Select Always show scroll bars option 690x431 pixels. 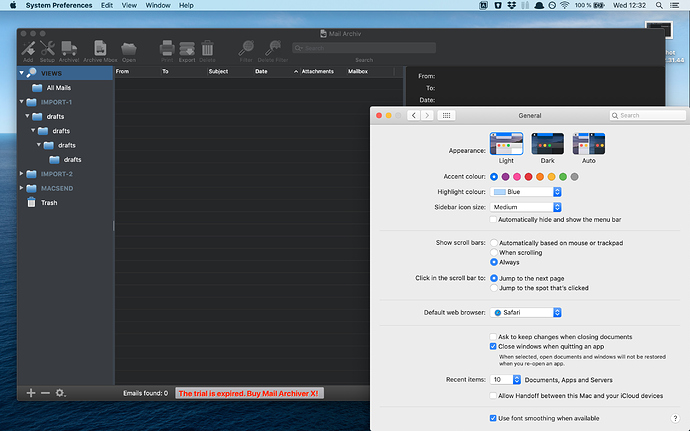494,262
